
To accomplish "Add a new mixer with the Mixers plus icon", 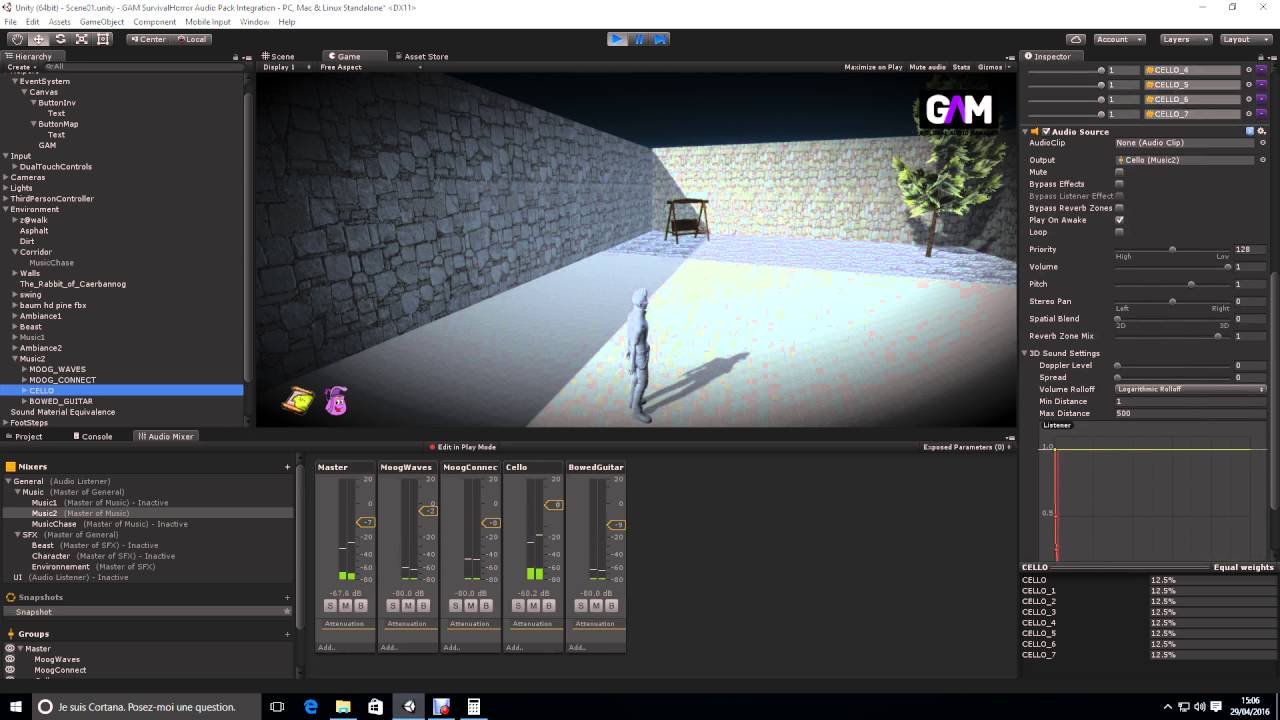I will tap(287, 467).
